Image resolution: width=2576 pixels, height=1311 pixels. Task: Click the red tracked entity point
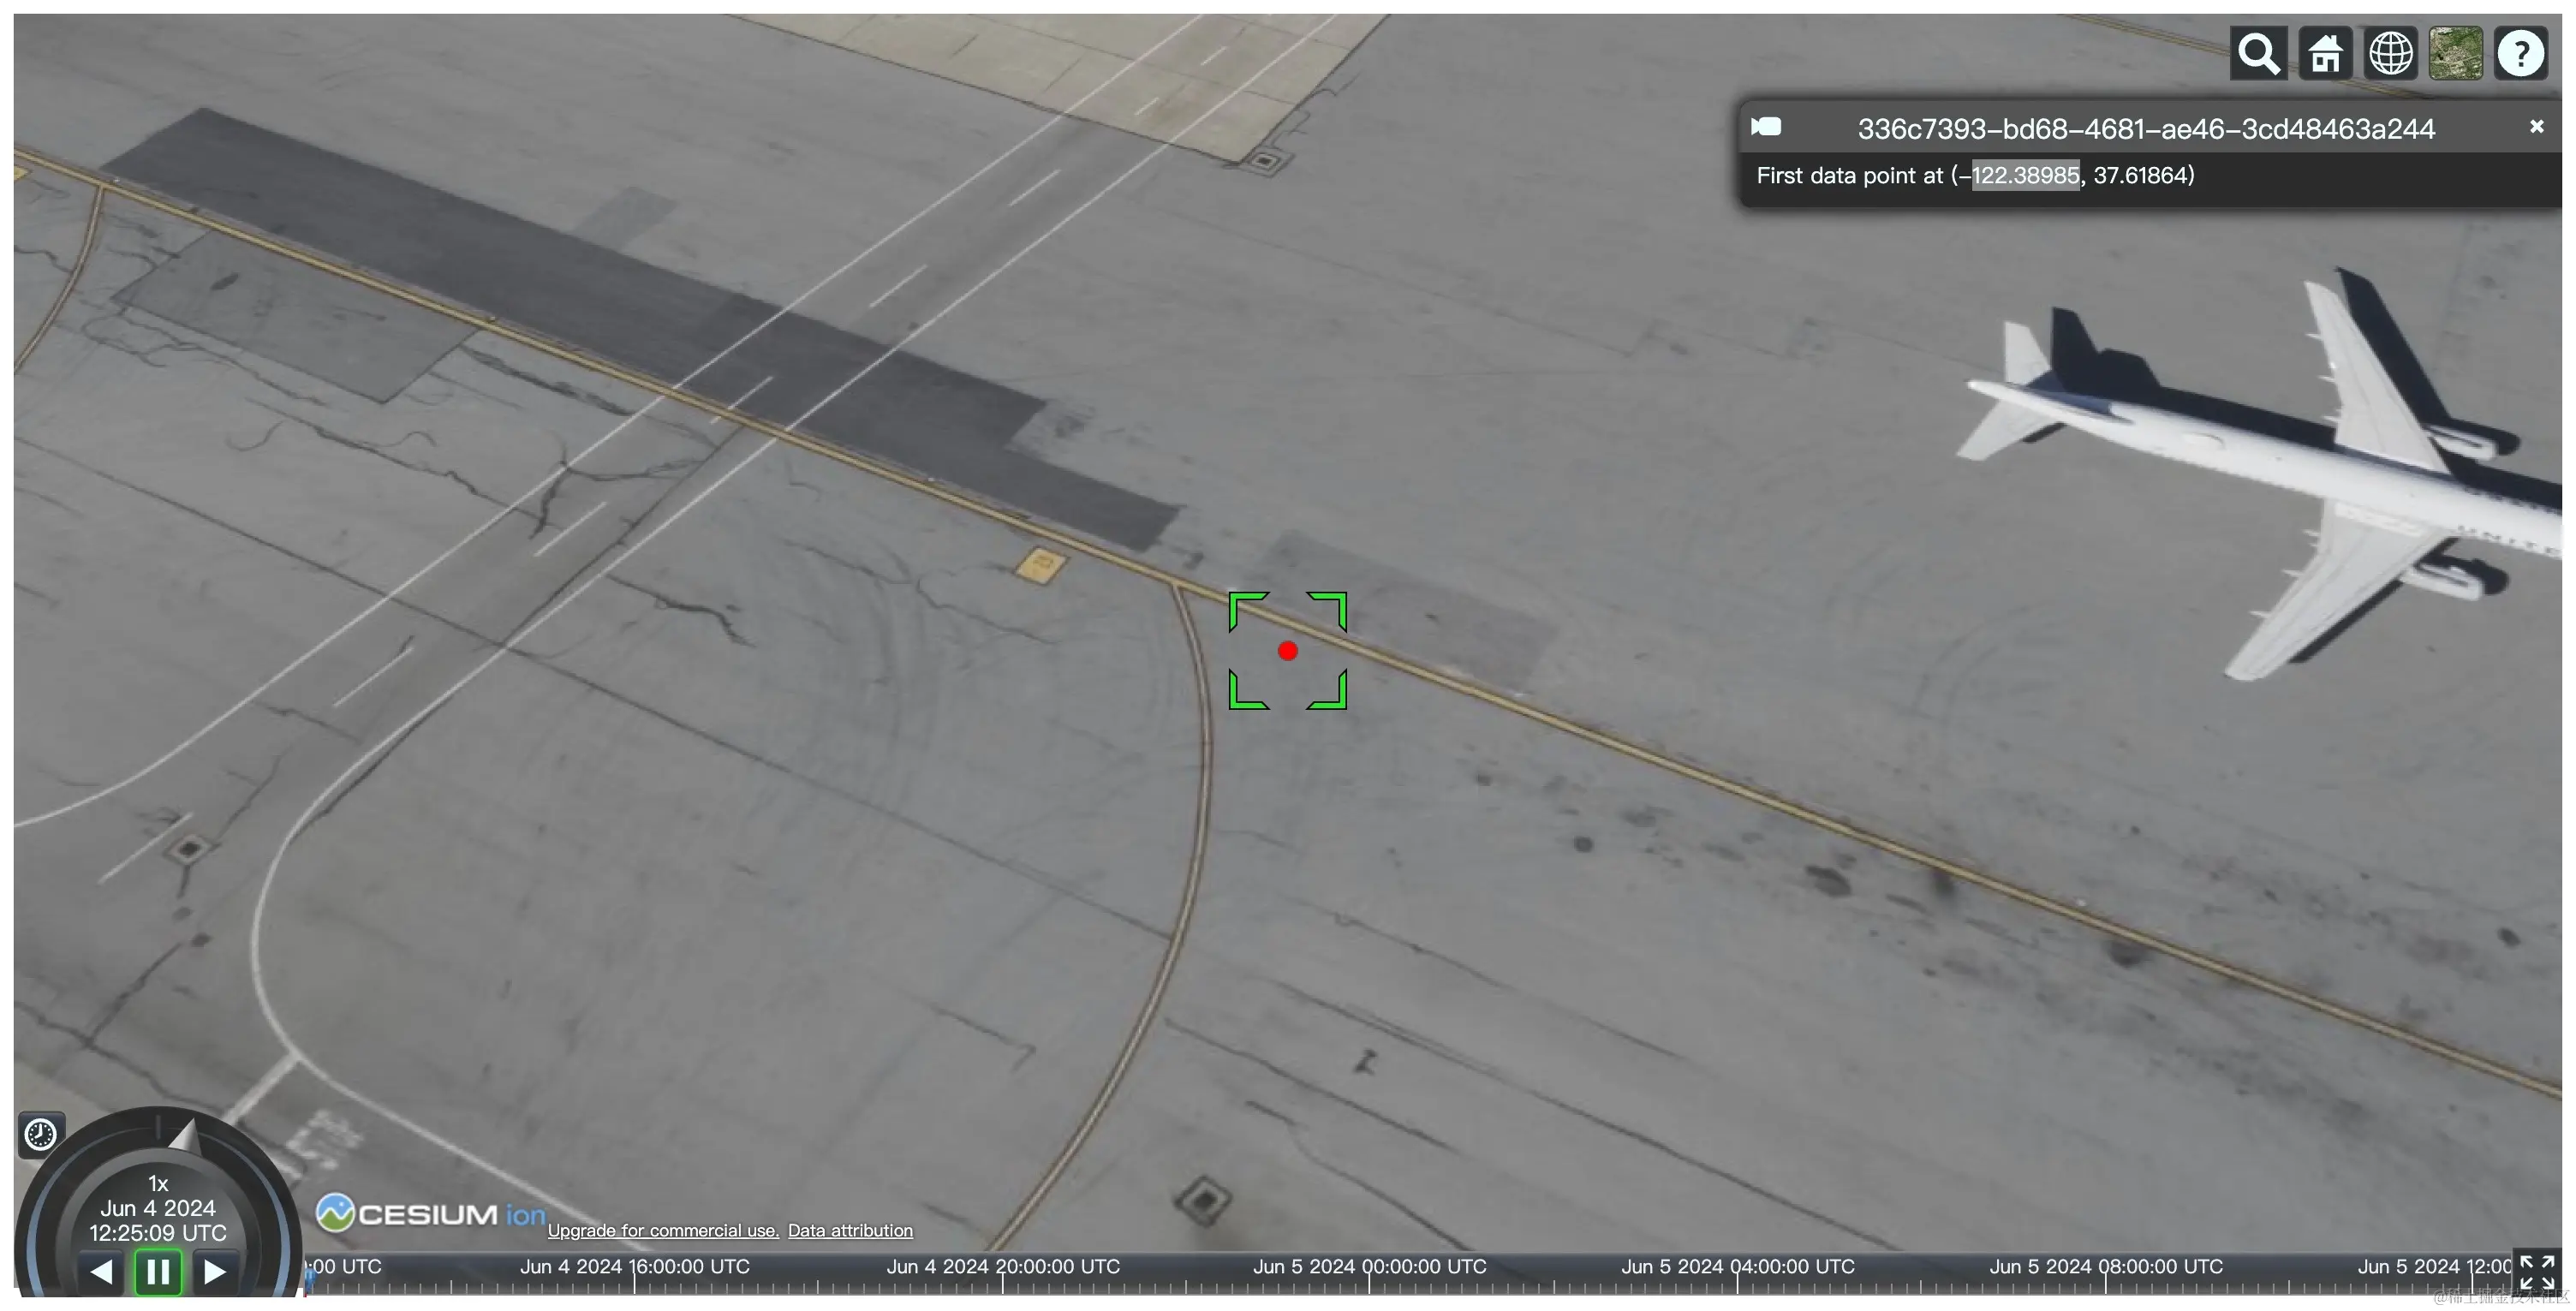click(1287, 651)
